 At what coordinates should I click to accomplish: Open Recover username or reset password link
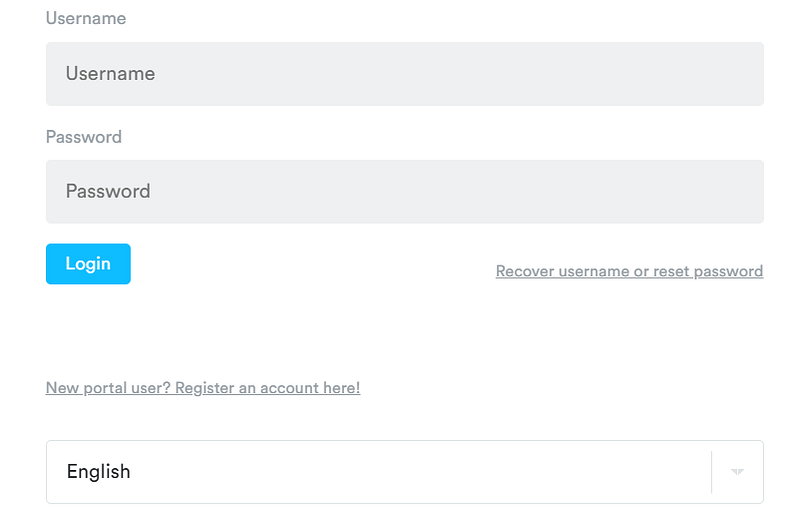(x=629, y=271)
